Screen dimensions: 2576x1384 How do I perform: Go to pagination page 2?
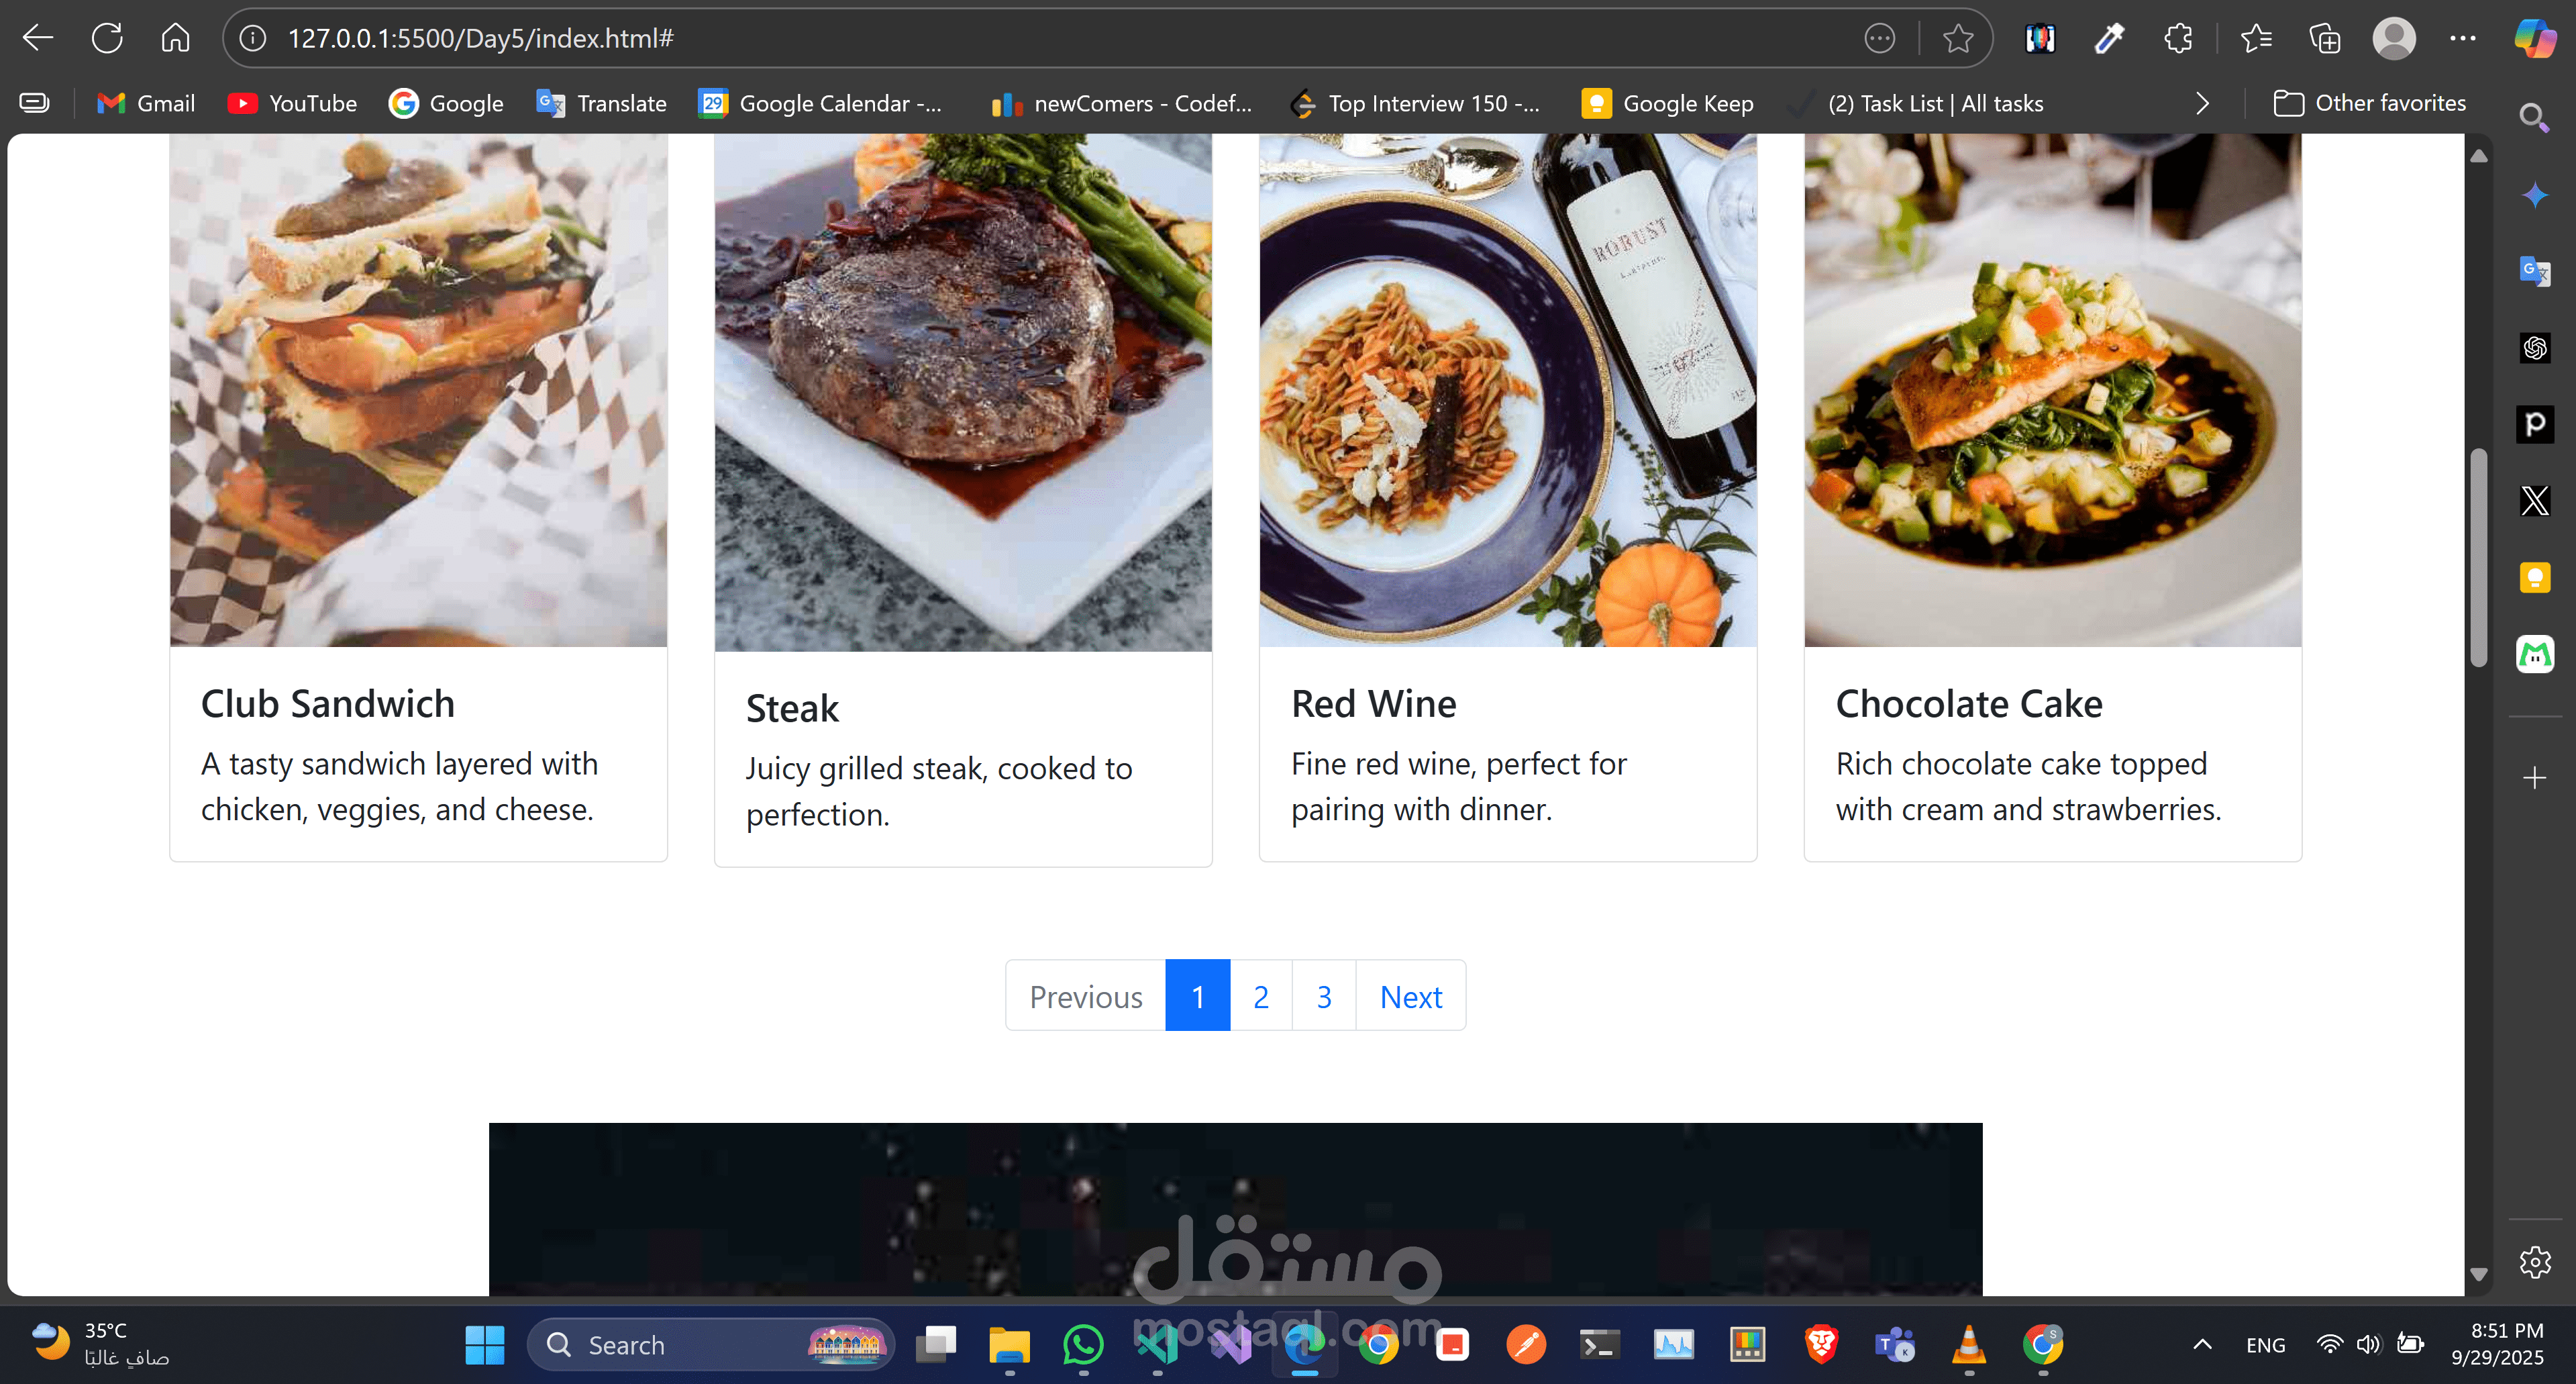(1260, 996)
